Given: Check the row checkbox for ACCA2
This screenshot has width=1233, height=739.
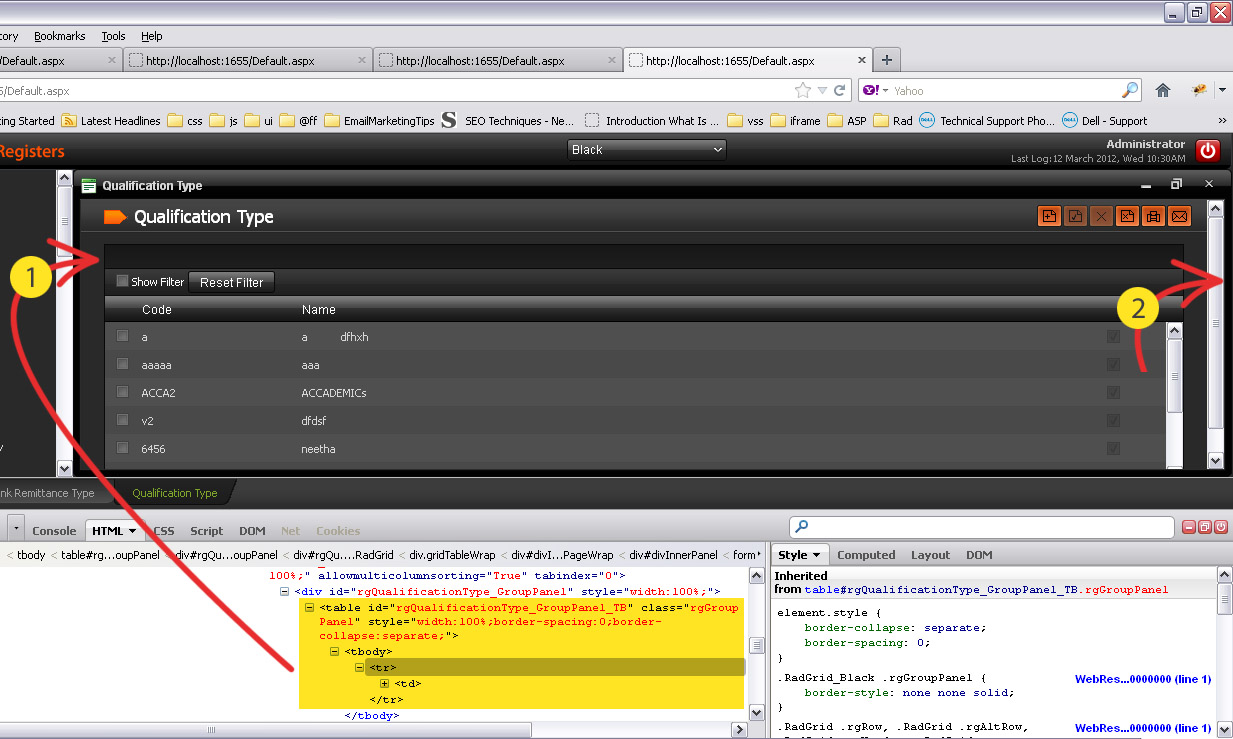Looking at the screenshot, I should point(122,392).
